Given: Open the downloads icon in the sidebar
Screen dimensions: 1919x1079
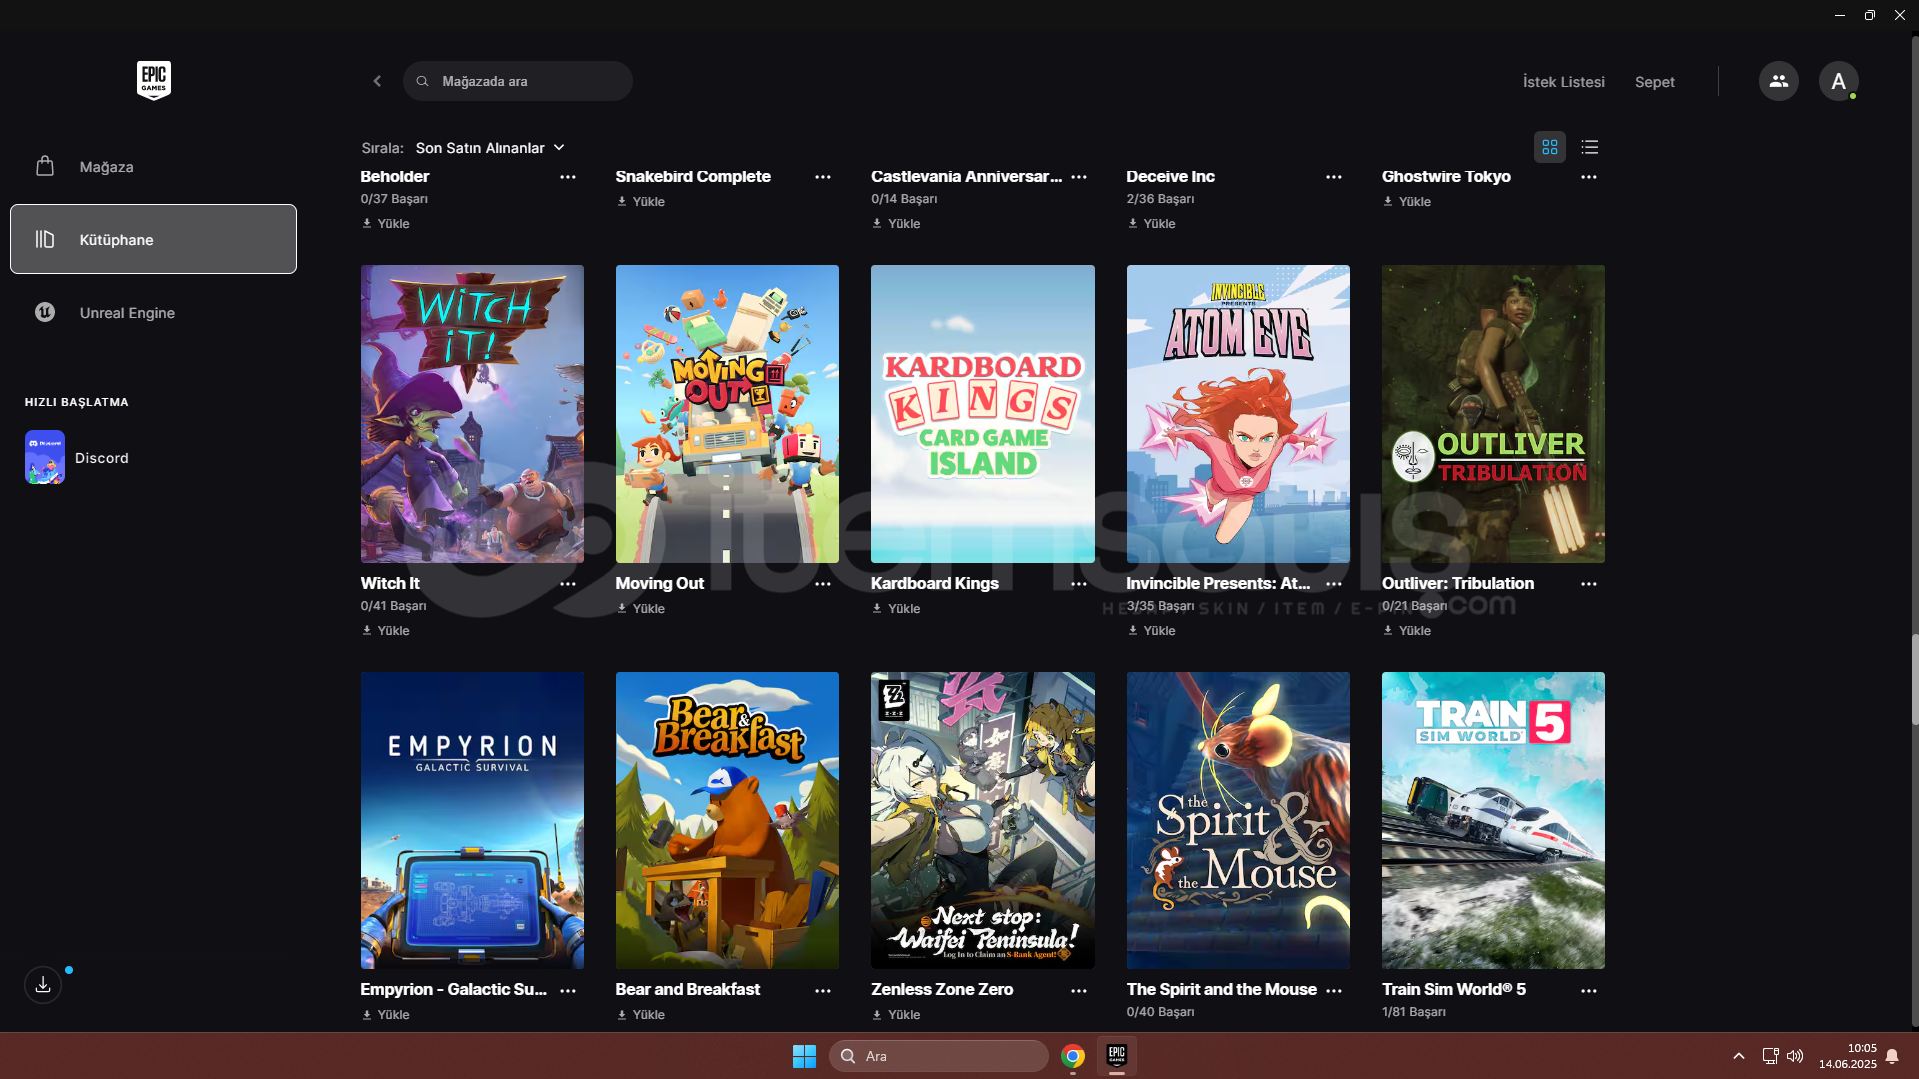Looking at the screenshot, I should click(43, 985).
